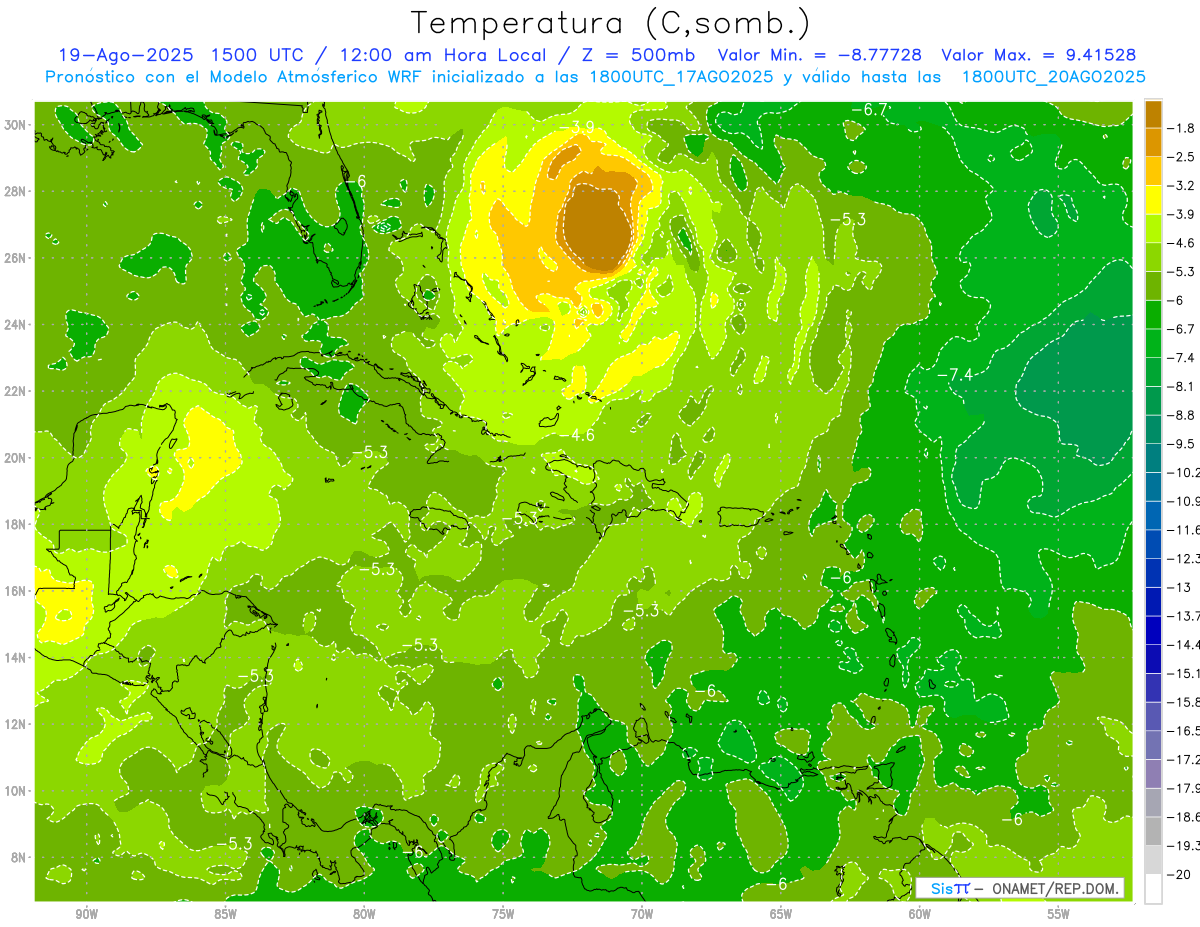This screenshot has height=927, width=1200.
Task: Click the '-11.6' colorbar label
Action: coord(1184,529)
